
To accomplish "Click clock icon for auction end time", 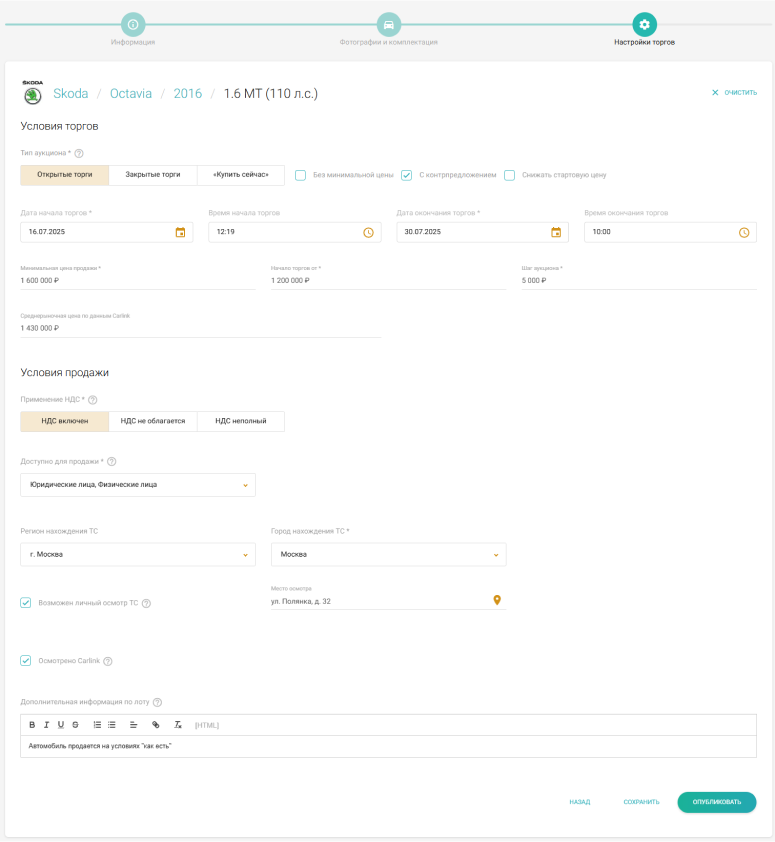I will [x=744, y=232].
